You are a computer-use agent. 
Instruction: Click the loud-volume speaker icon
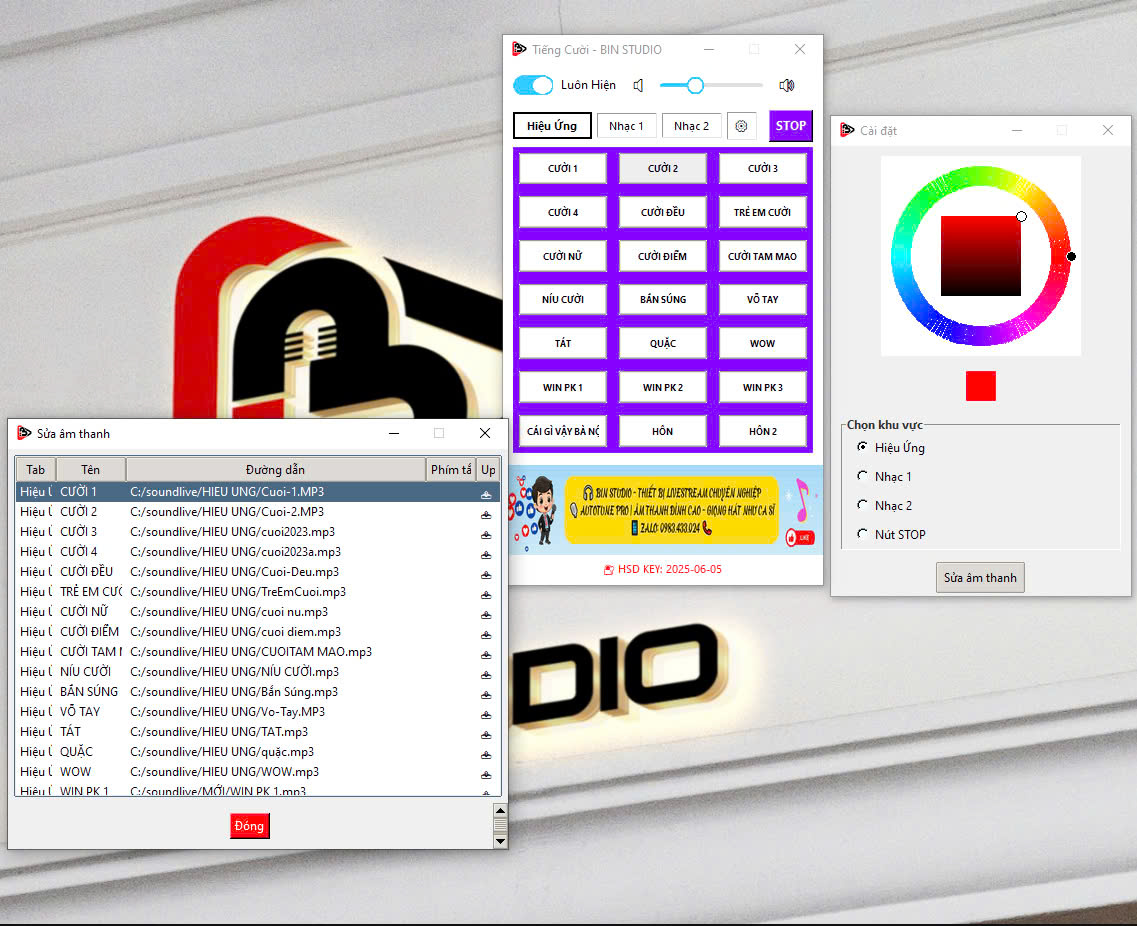point(787,86)
